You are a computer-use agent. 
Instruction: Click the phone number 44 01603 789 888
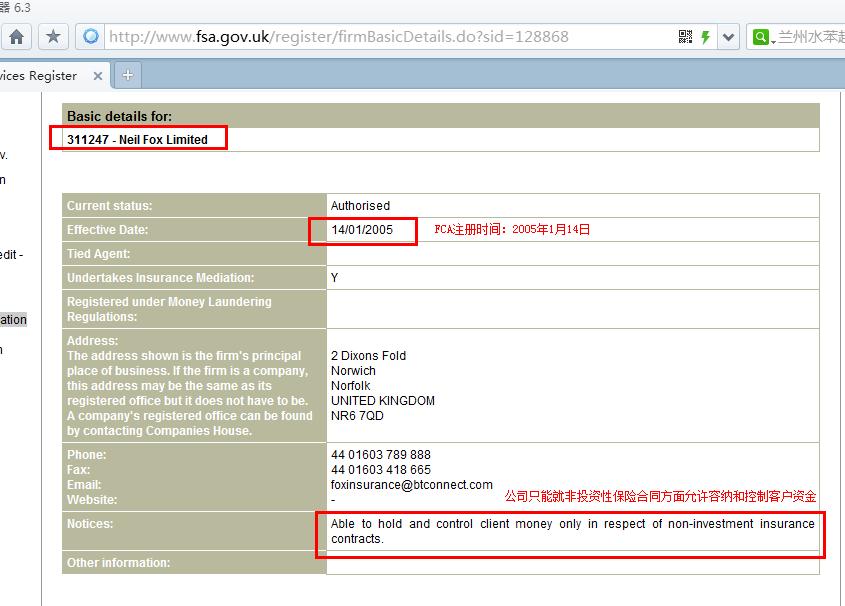[380, 455]
